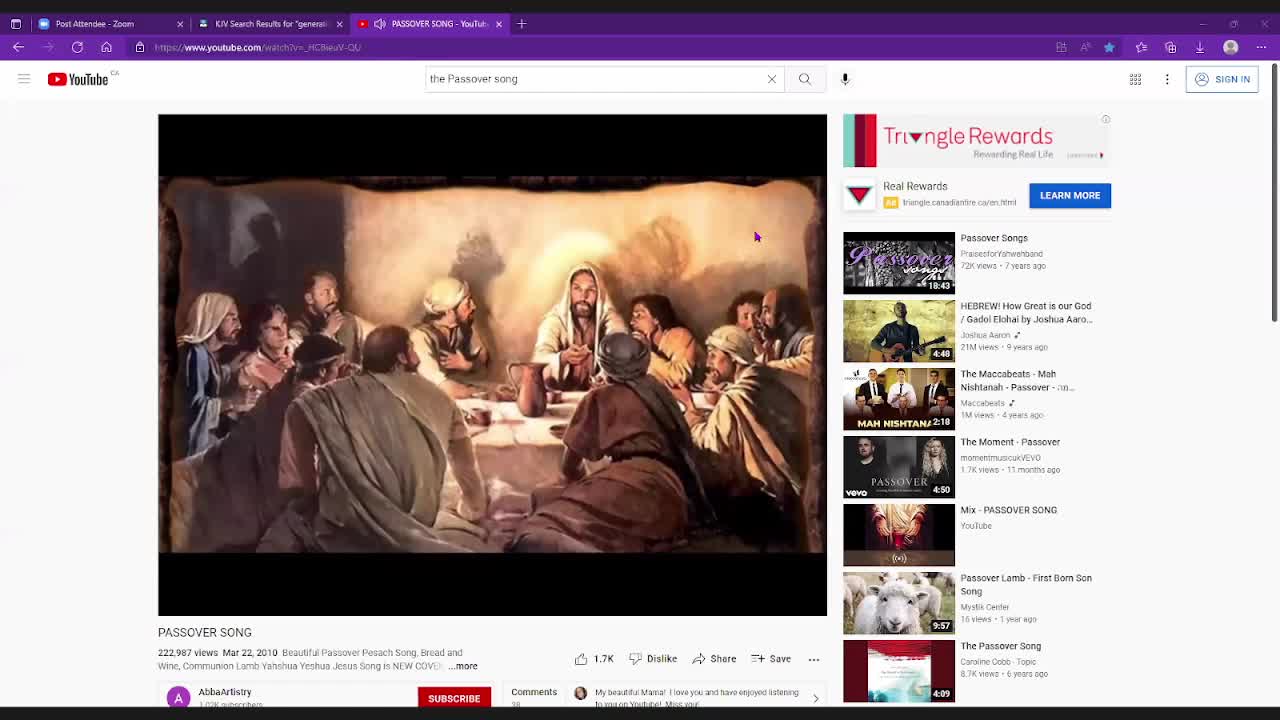This screenshot has height=720, width=1280.
Task: Expand description with ...more
Action: point(463,666)
